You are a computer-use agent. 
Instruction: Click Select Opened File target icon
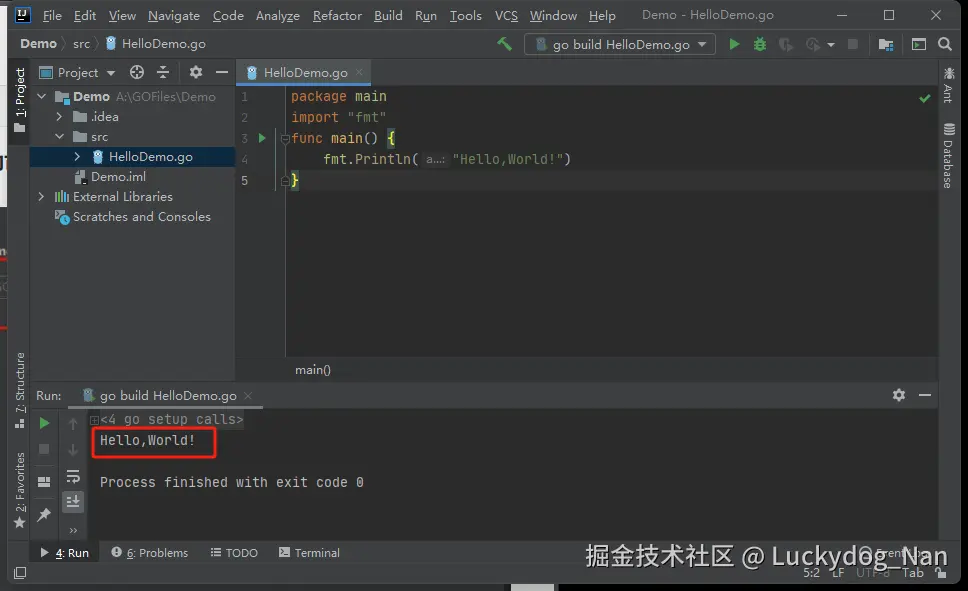click(137, 72)
